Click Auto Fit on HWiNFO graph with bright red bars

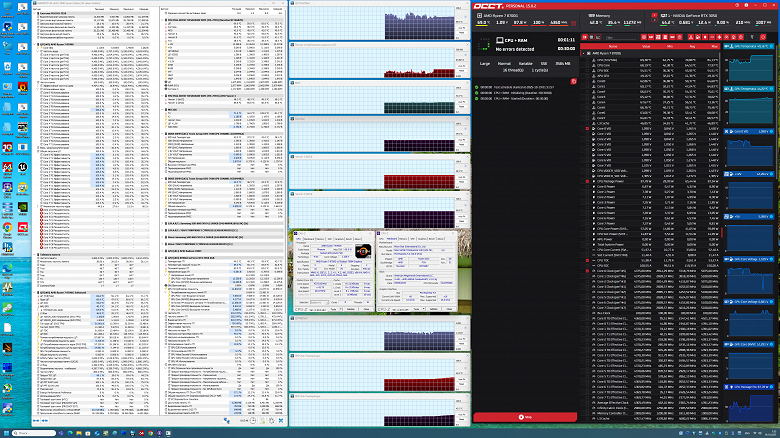[462, 177]
